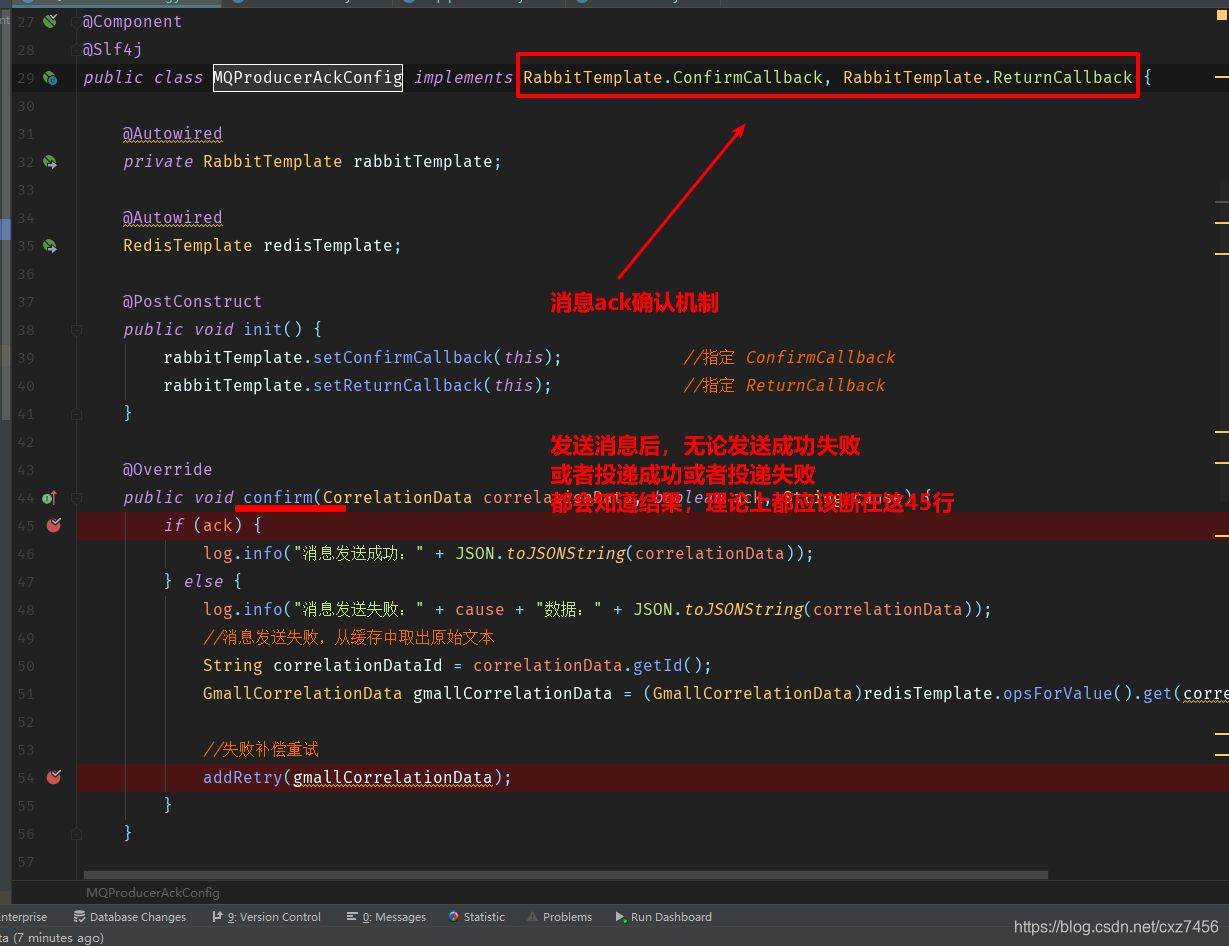Click the init method name on line 38
Image resolution: width=1229 pixels, height=946 pixels.
(x=263, y=329)
